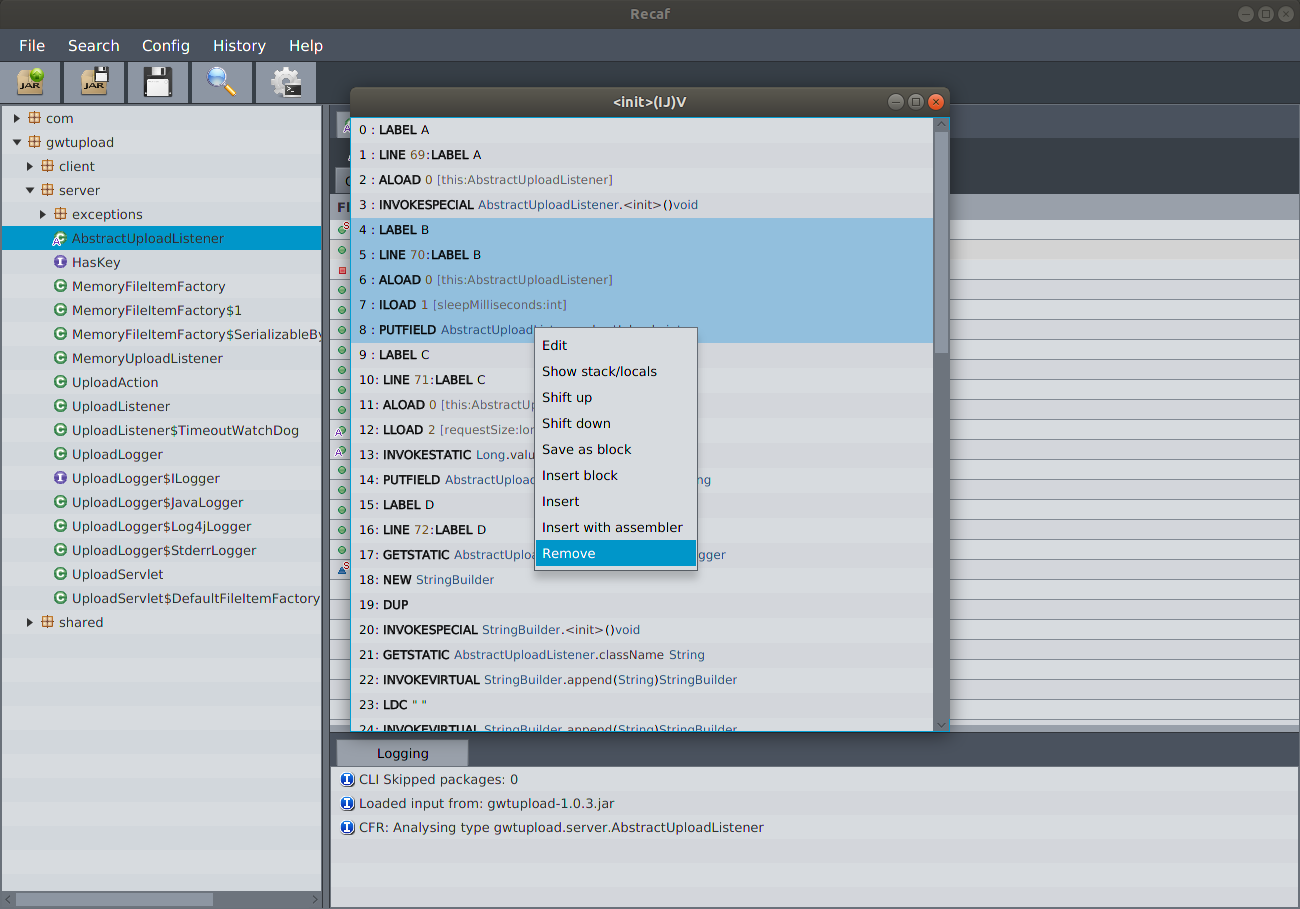
Task: Select Insert with assembler menu entry
Action: [612, 527]
